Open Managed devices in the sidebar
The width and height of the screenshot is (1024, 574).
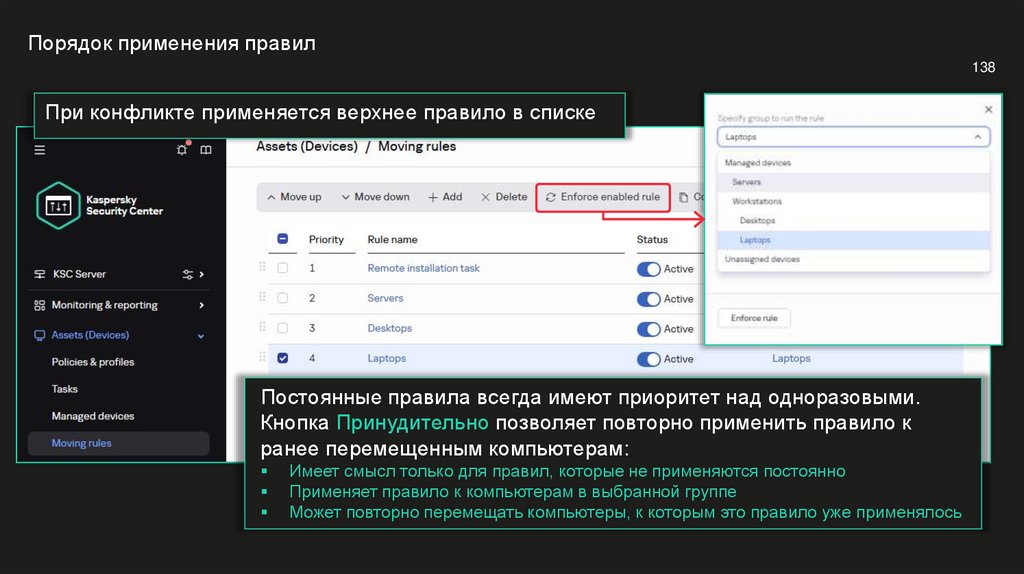93,416
